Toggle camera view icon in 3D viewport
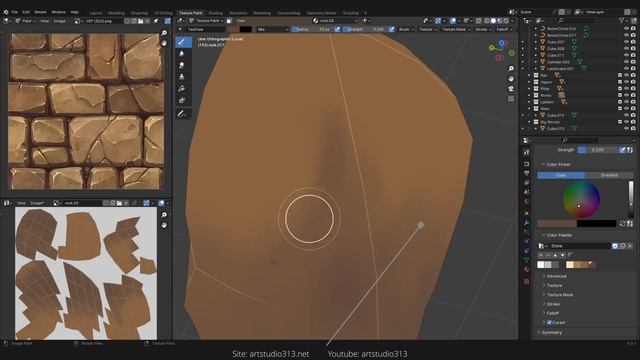640x360 pixels. [x=511, y=89]
